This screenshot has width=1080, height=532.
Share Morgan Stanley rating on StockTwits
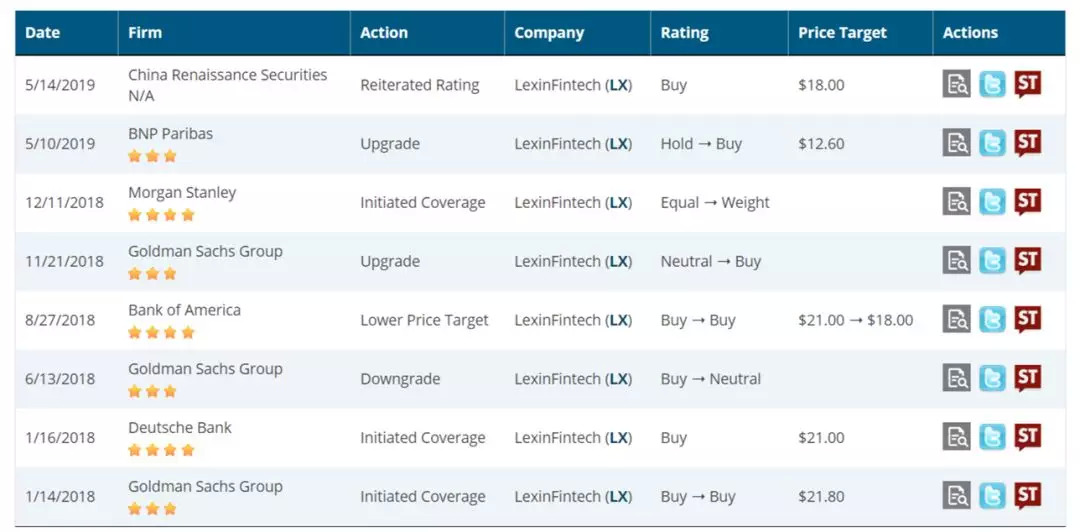[x=1027, y=202]
